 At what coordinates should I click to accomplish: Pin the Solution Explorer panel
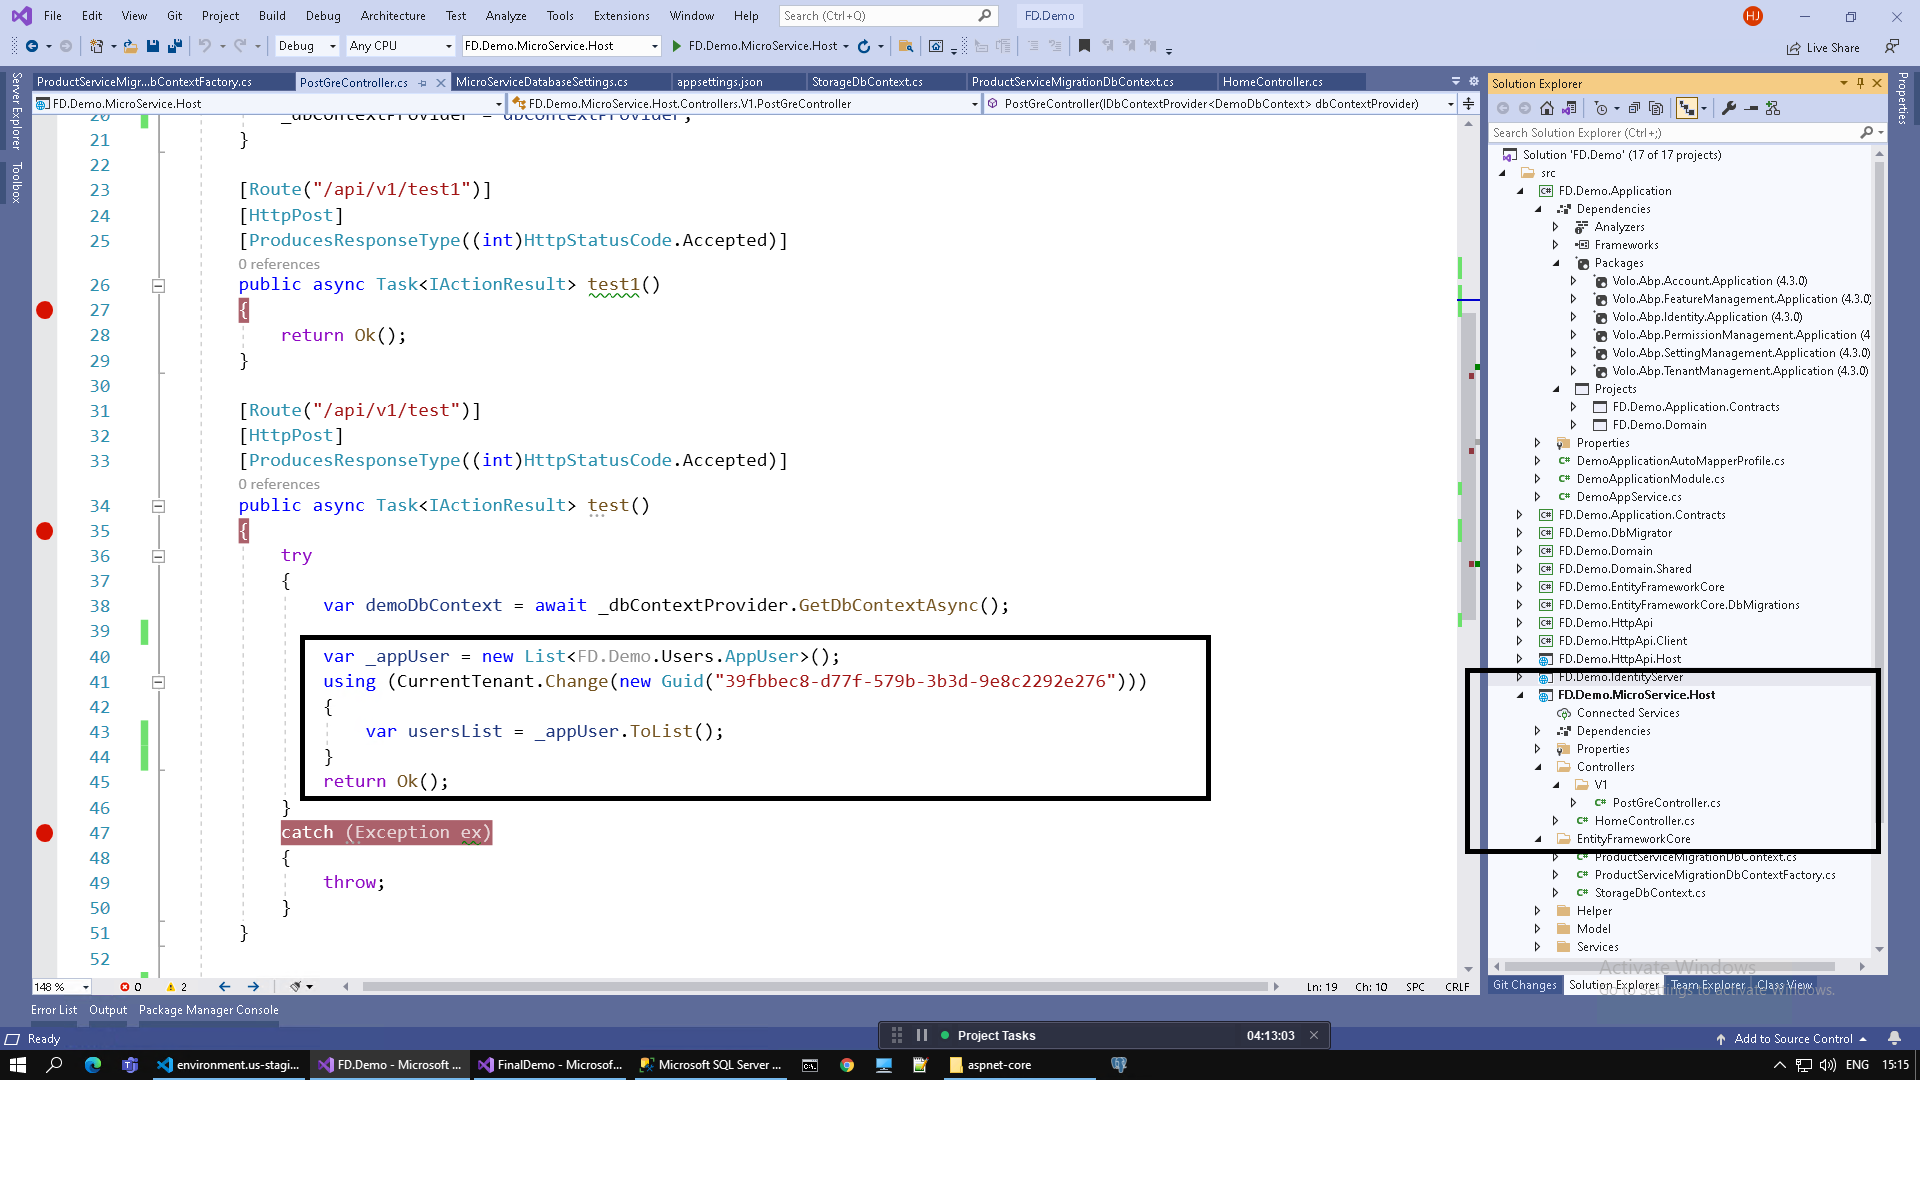point(1860,83)
